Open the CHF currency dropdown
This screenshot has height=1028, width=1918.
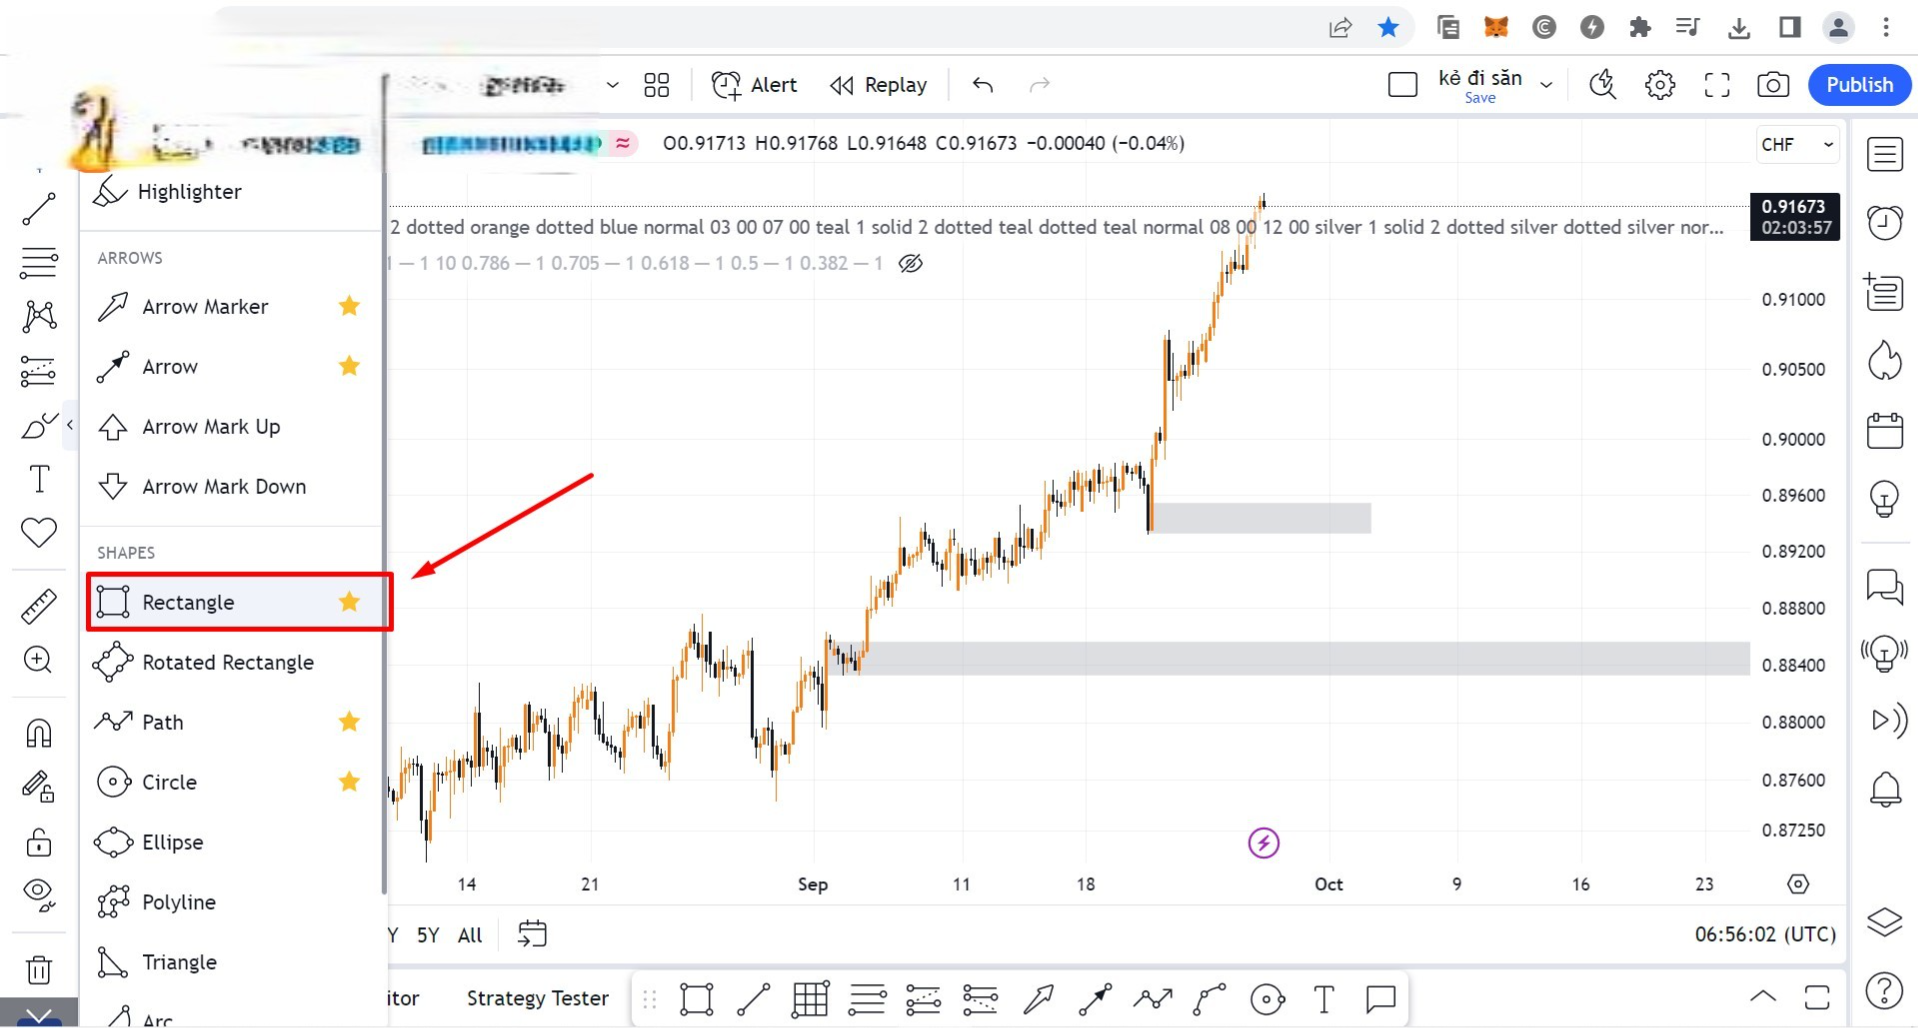pos(1797,144)
